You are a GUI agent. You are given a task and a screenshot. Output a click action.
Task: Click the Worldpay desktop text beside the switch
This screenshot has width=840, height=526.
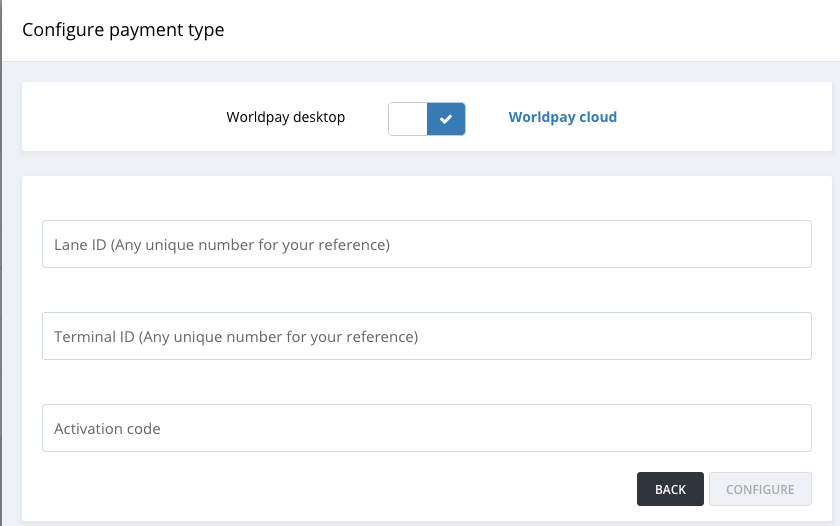(285, 117)
